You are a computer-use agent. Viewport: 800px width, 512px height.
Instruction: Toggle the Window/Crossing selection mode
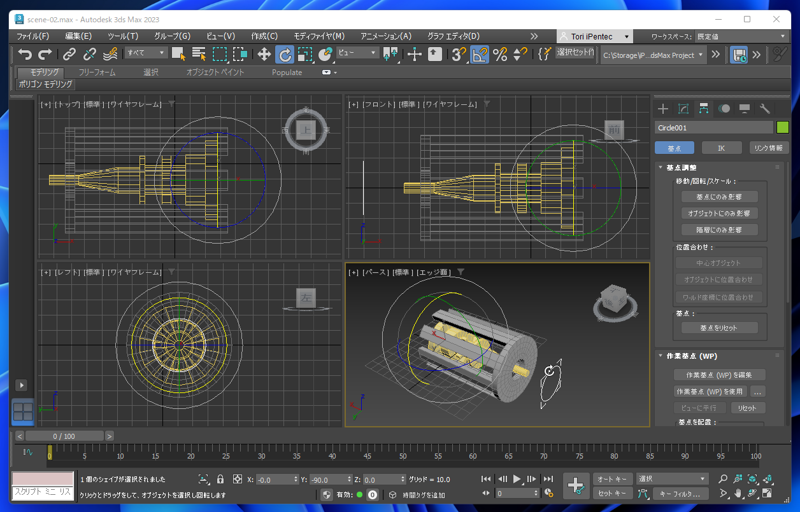point(240,54)
